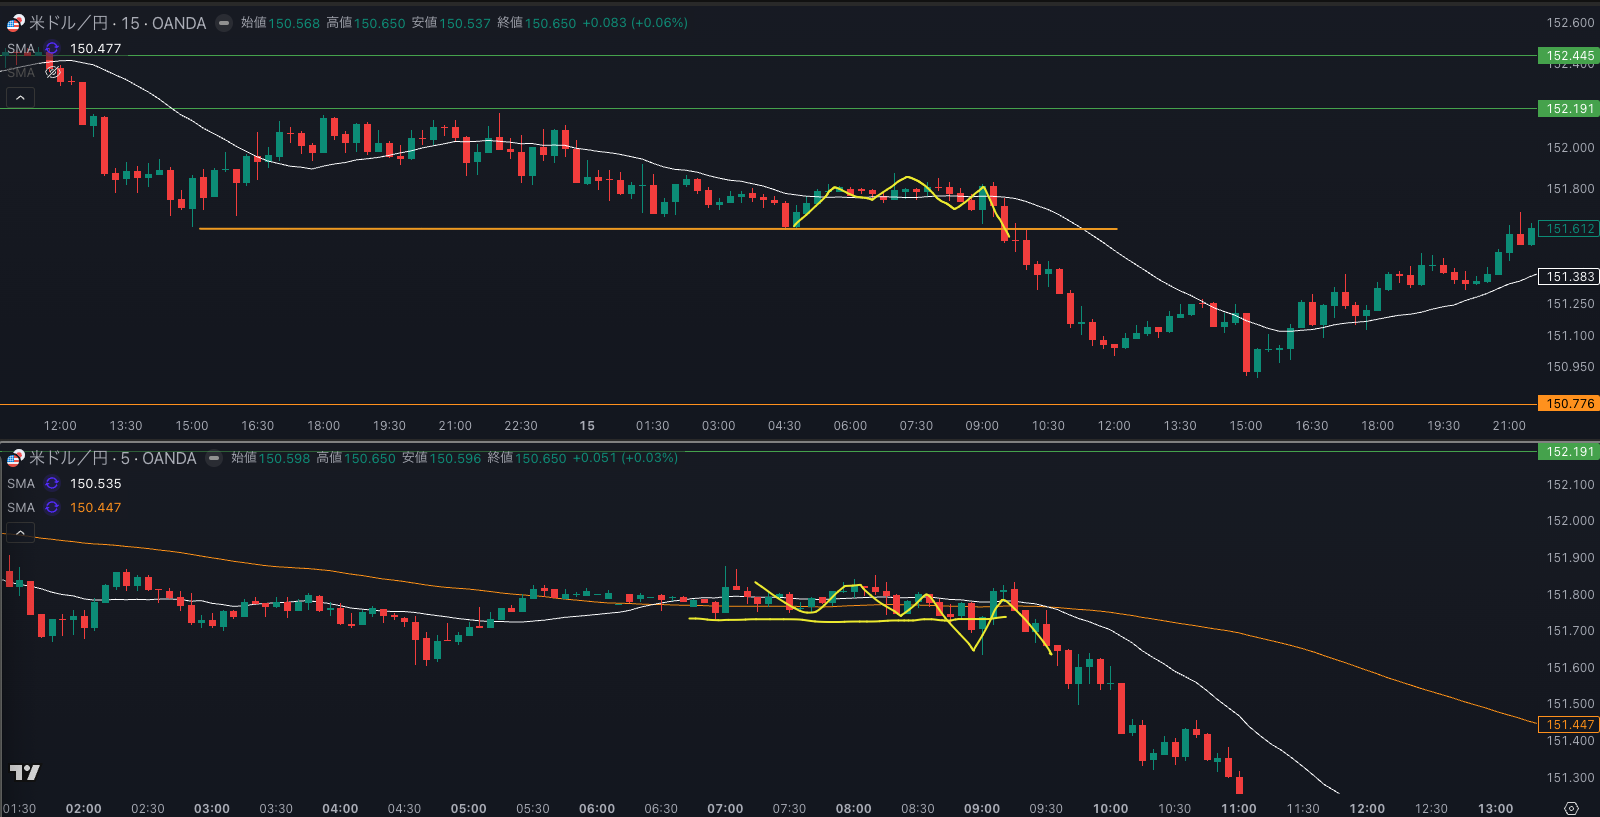Click the 09:00 mark on lower time axis

coord(981,808)
